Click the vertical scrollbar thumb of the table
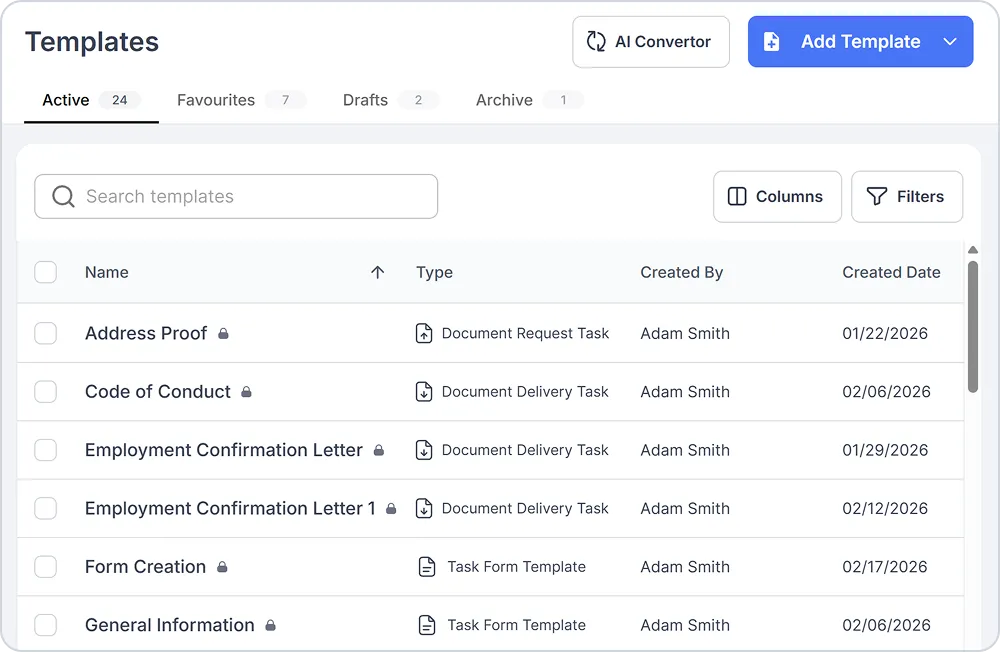1000x652 pixels. [x=973, y=327]
